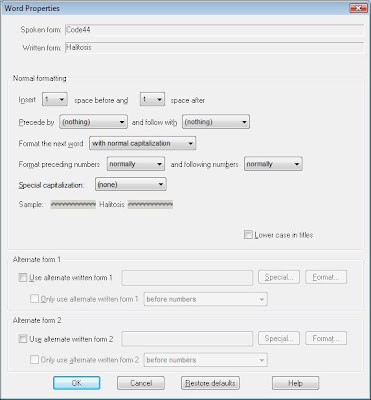Click the Spoken form field
This screenshot has width=371, height=400.
point(214,30)
